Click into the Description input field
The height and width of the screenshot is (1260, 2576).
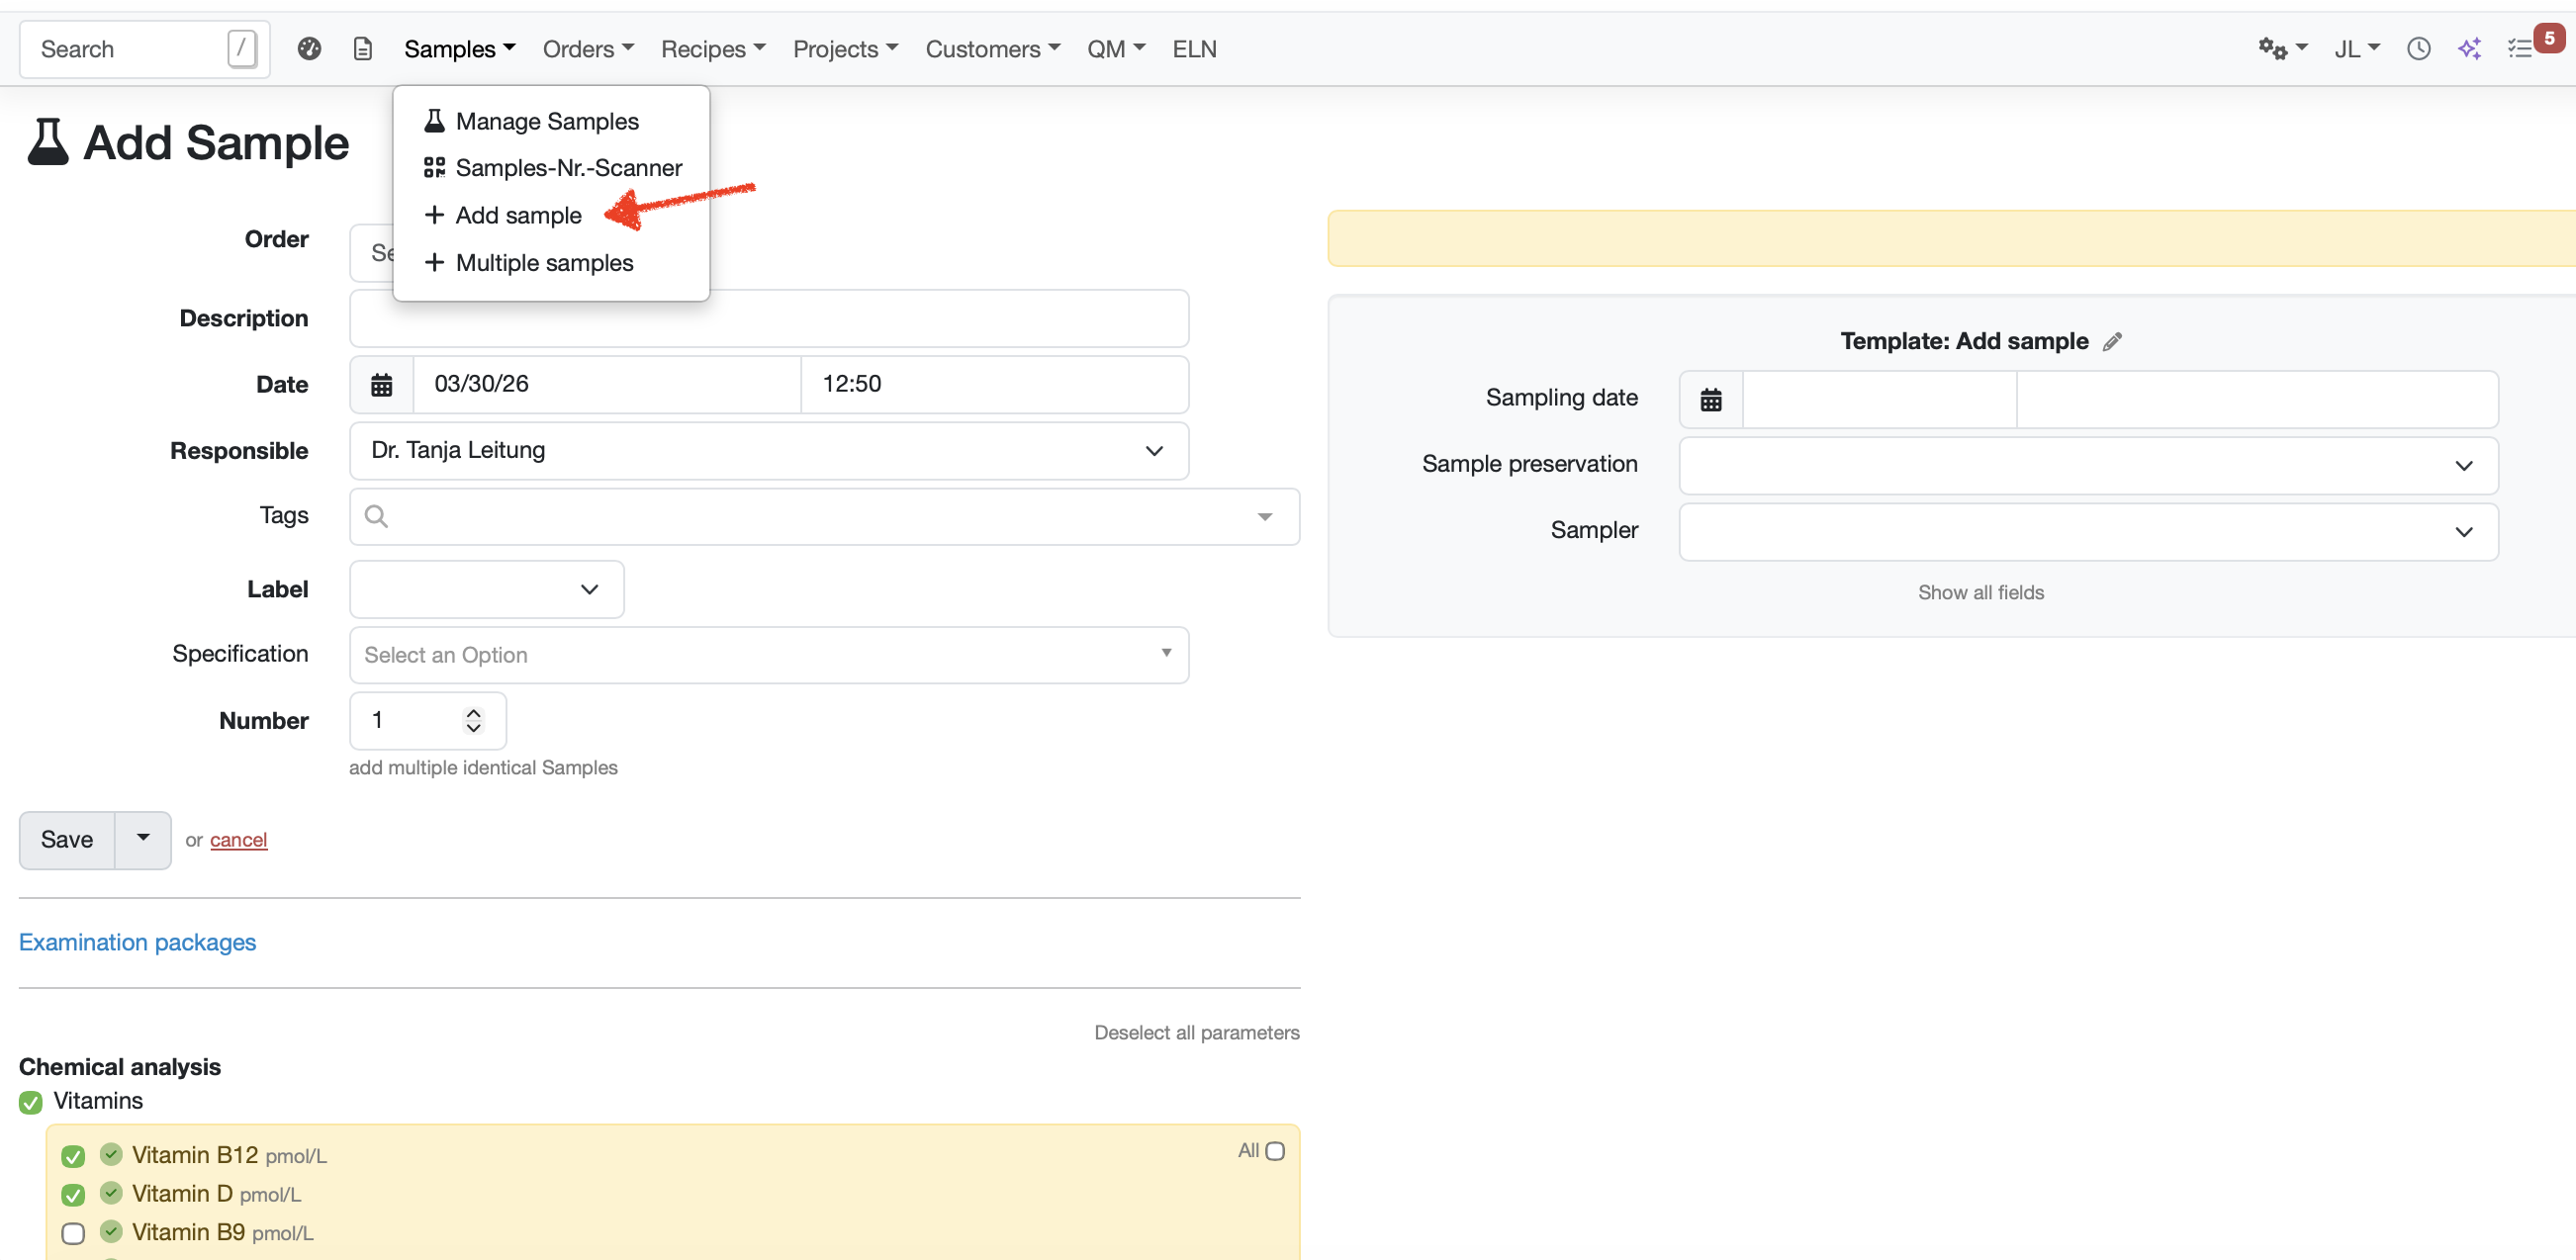tap(768, 319)
